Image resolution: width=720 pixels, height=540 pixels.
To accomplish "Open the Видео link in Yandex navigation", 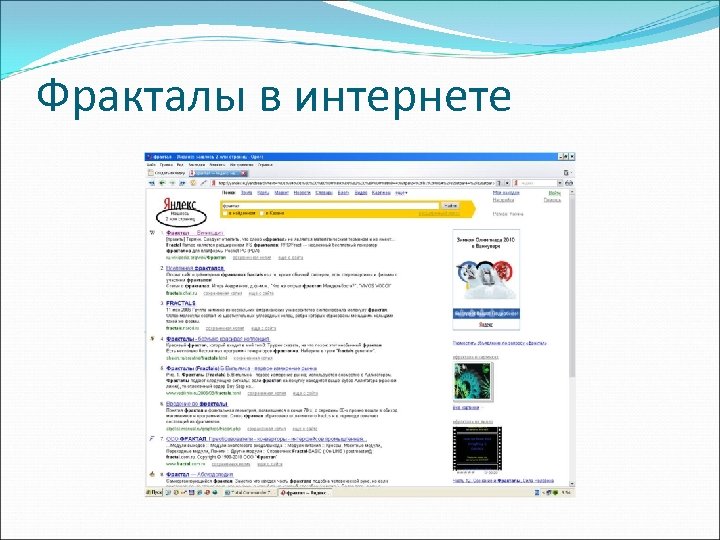I will coord(361,193).
